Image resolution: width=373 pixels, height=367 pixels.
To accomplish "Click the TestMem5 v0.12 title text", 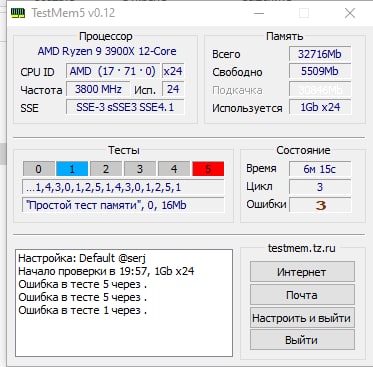I will (73, 13).
